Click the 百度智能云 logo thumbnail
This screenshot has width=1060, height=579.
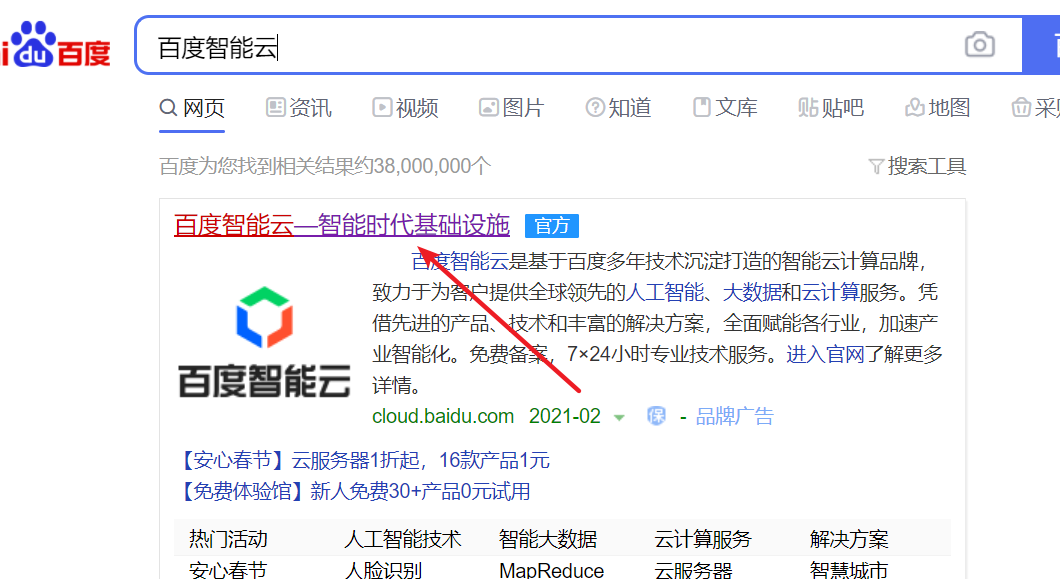264,342
